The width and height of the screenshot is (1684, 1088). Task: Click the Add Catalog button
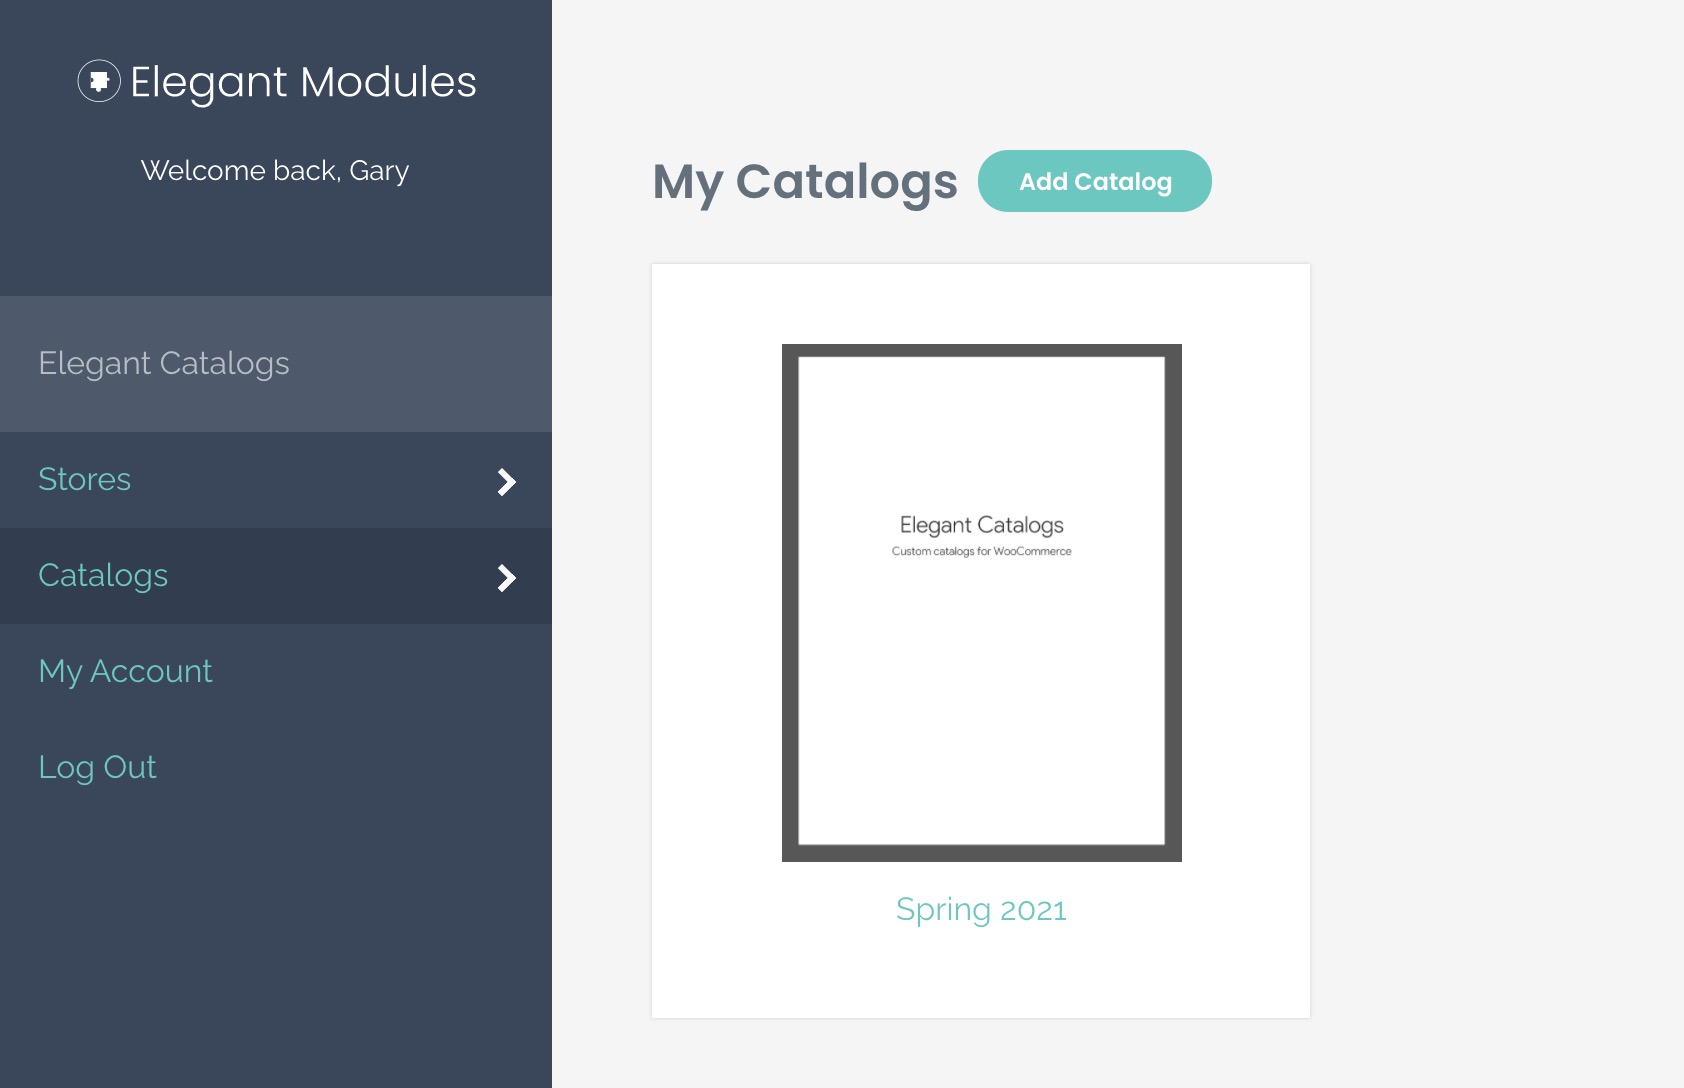tap(1095, 181)
